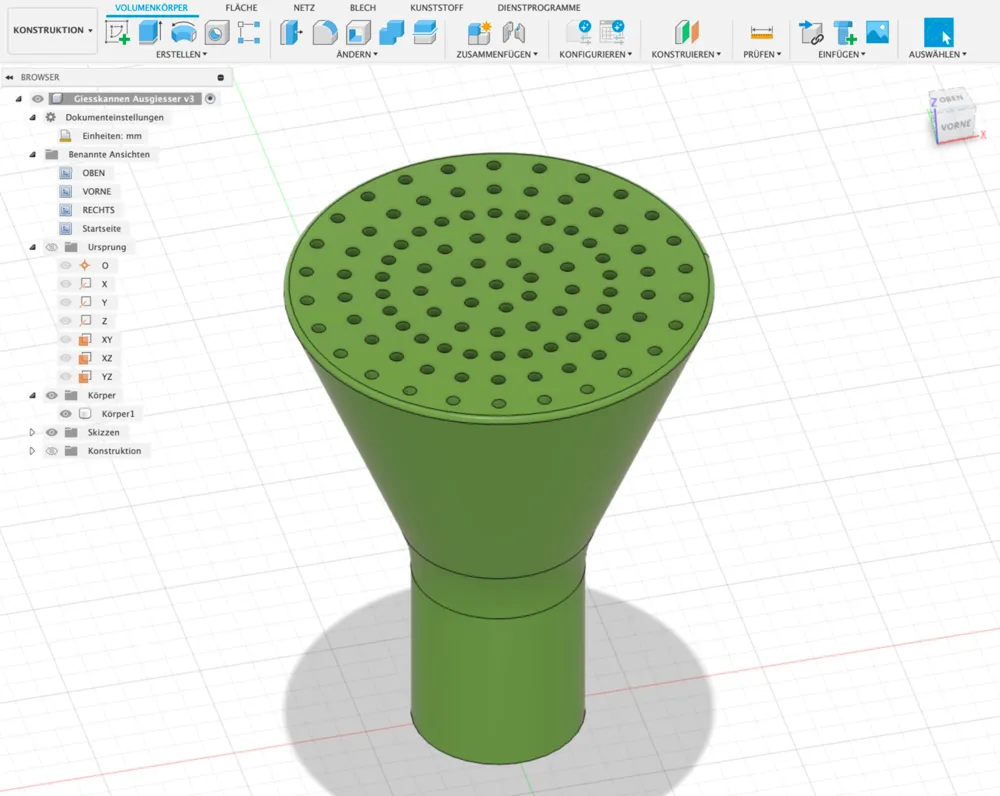
Task: Select the Startseite named view
Action: (101, 228)
